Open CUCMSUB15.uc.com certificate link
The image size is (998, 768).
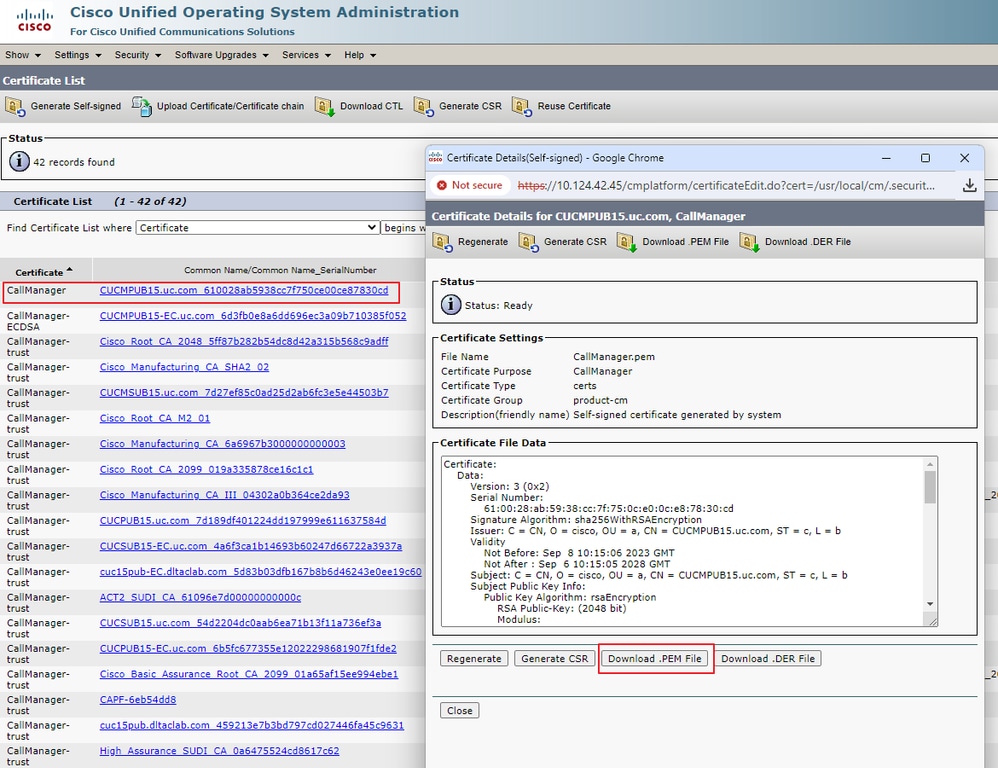pyautogui.click(x=244, y=393)
